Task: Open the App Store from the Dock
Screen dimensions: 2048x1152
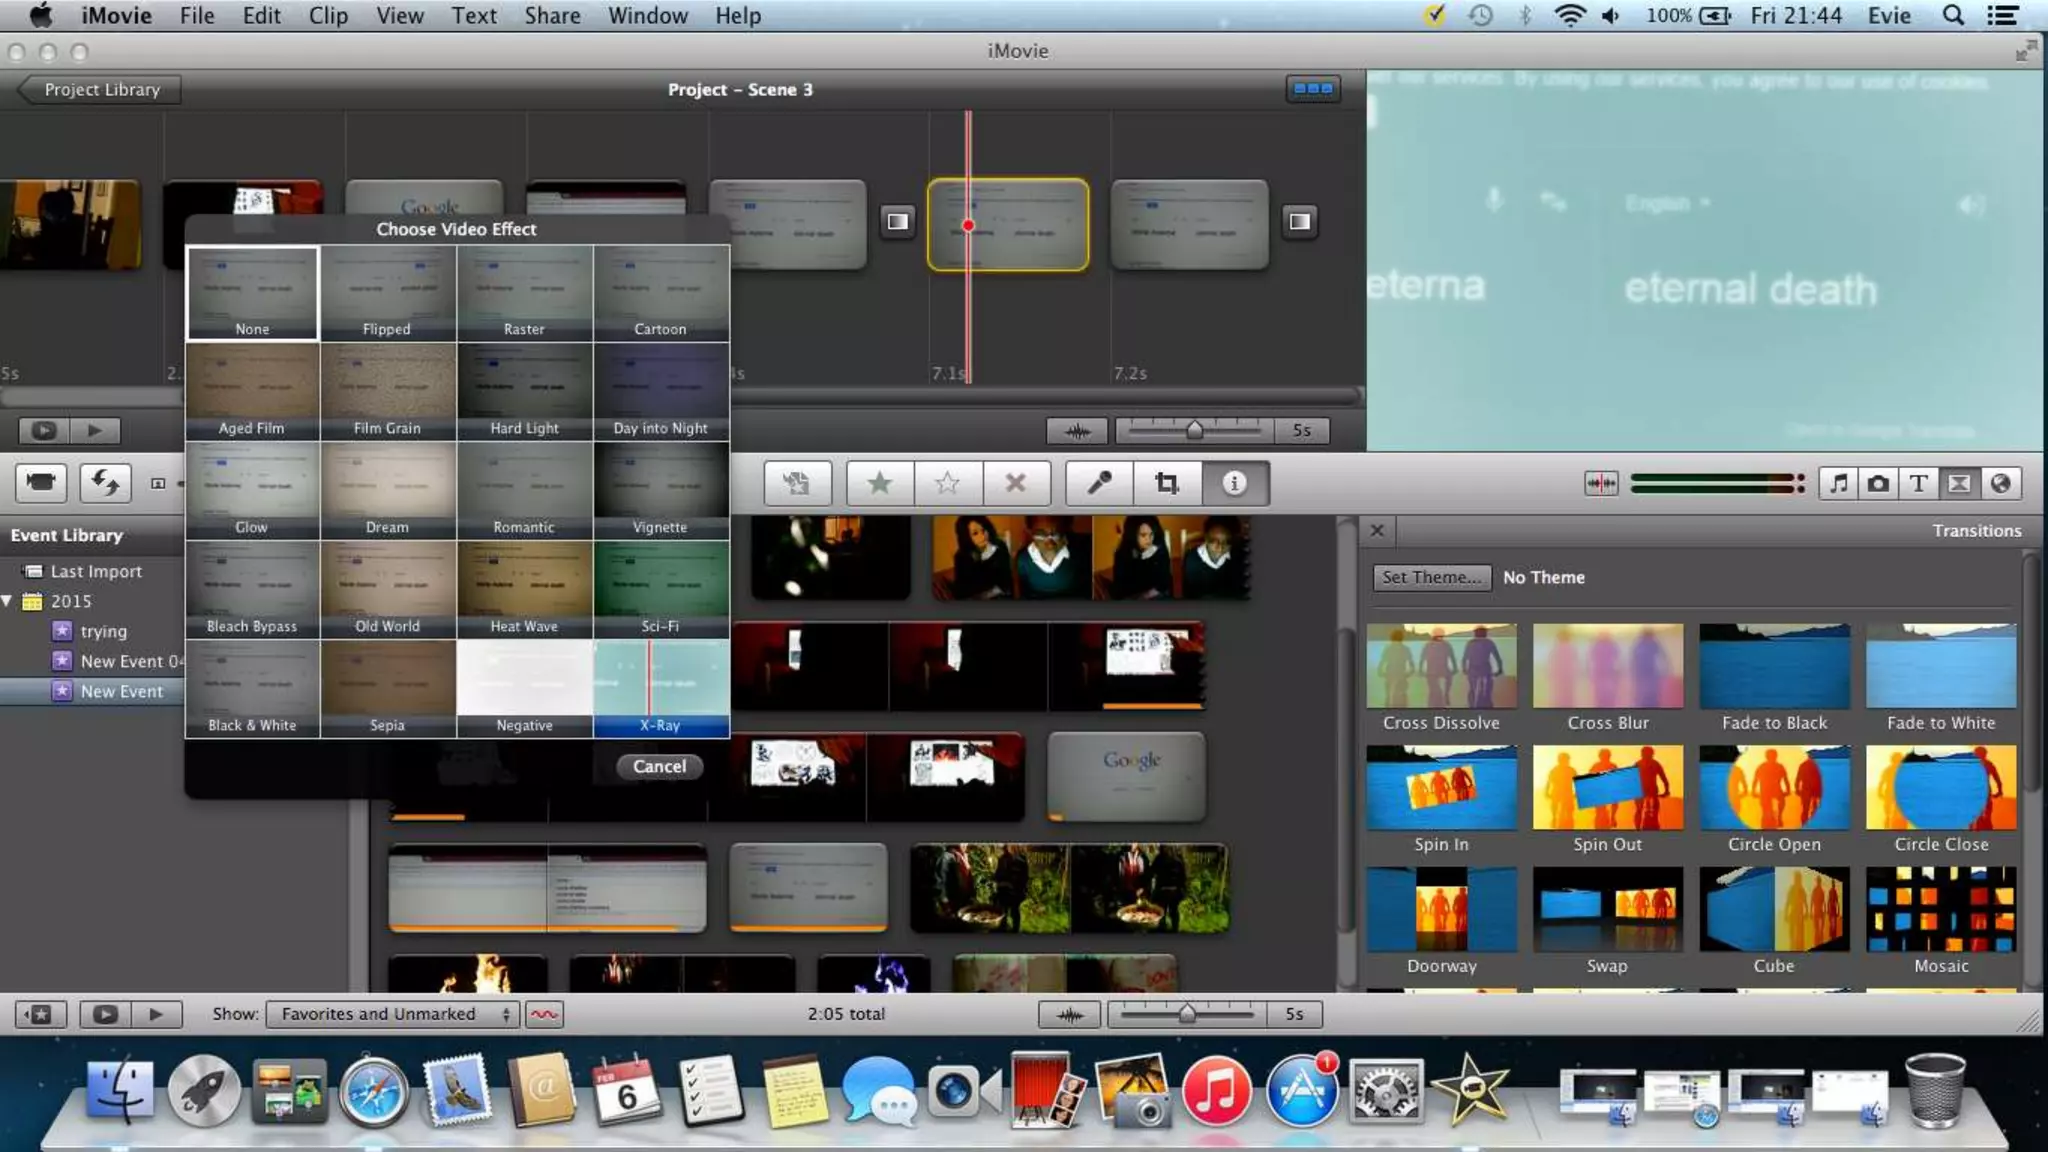Action: pyautogui.click(x=1302, y=1092)
